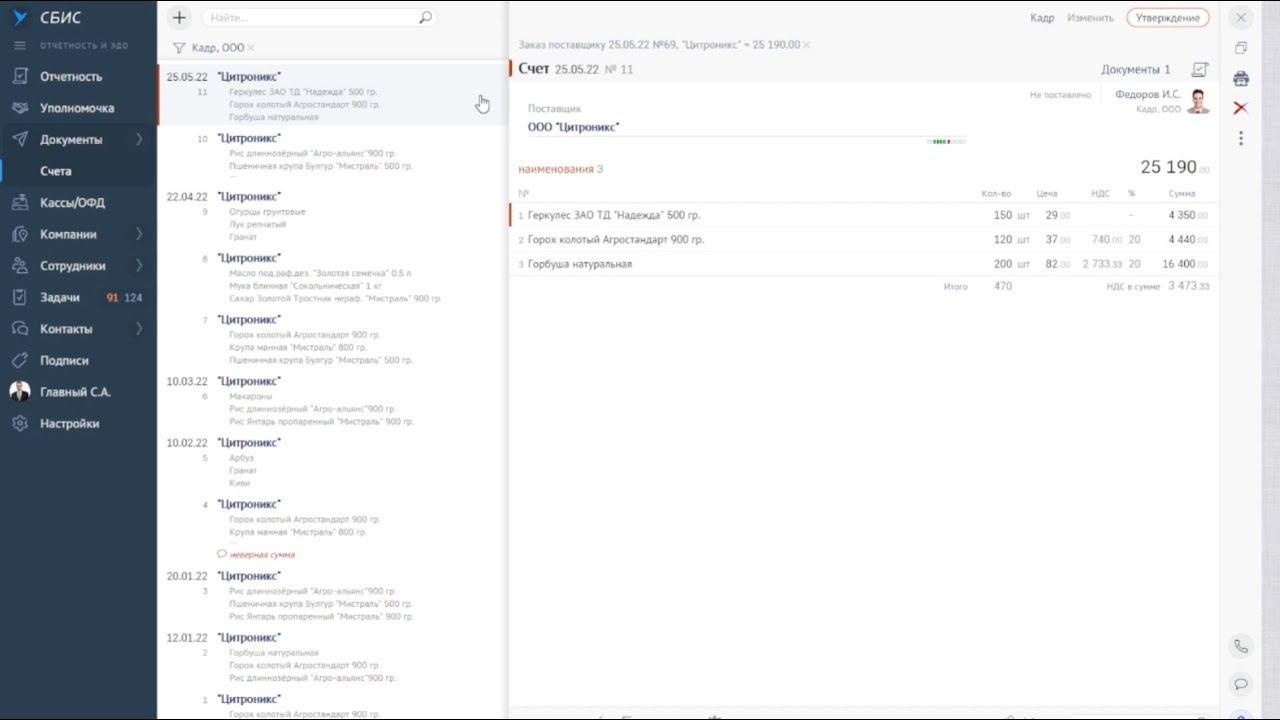
Task: Remove the Кадр, ООО filter
Action: click(x=251, y=48)
